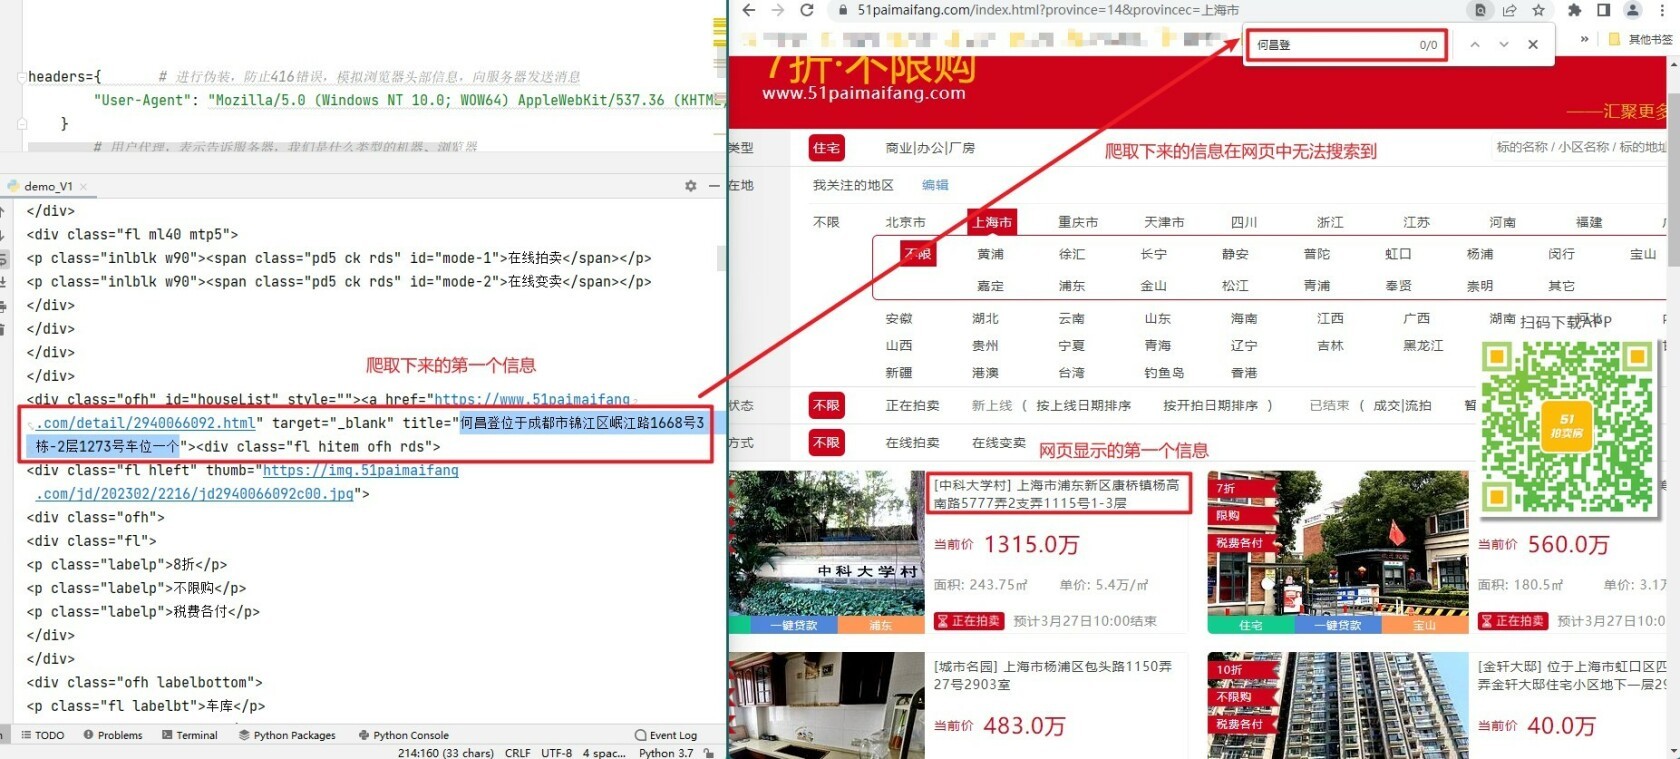Collapse the headers code block fold marker
This screenshot has width=1680, height=759.
(x=22, y=77)
